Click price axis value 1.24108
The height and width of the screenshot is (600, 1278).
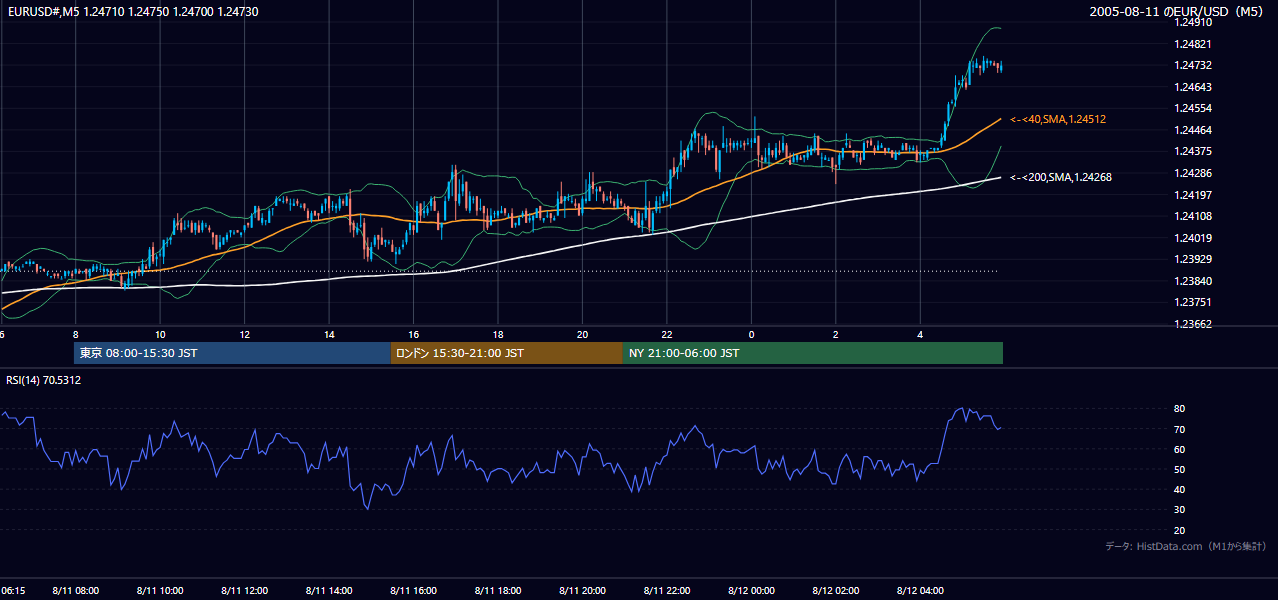pos(1194,216)
